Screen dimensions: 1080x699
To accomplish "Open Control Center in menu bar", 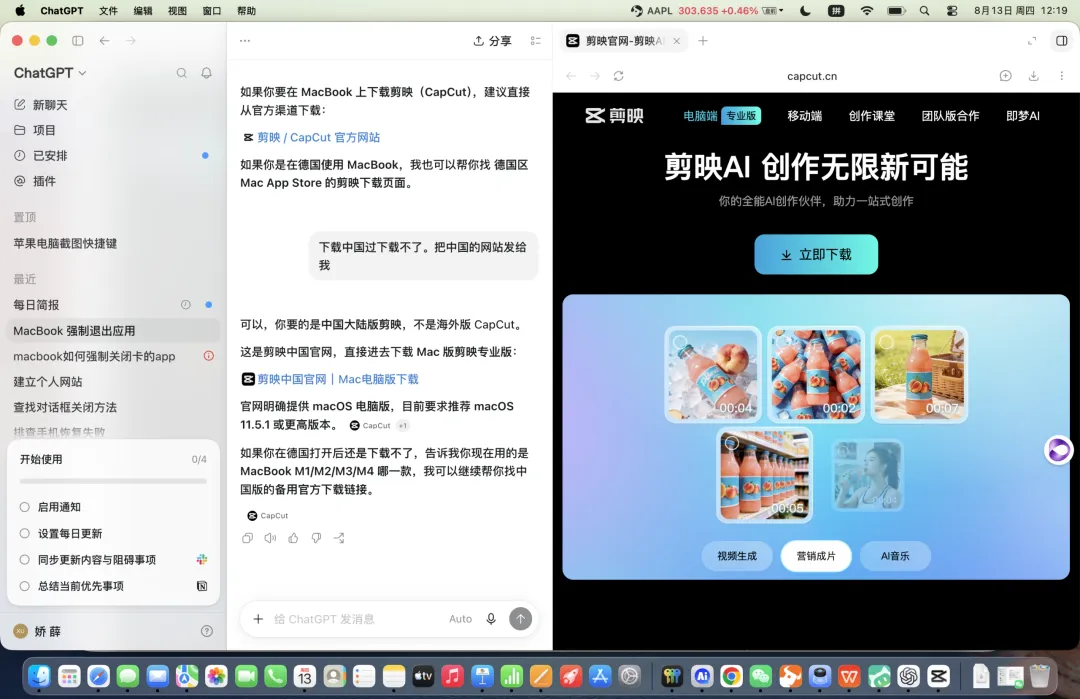I will click(x=952, y=11).
